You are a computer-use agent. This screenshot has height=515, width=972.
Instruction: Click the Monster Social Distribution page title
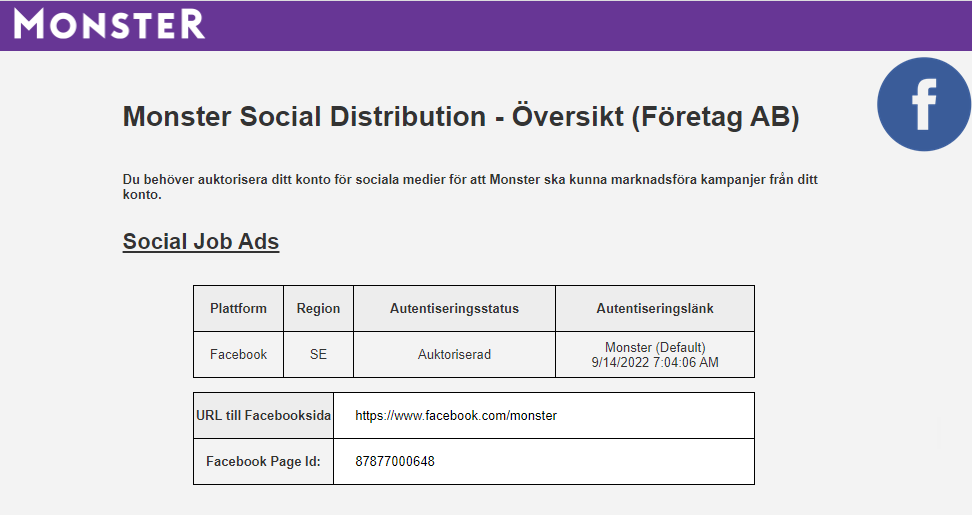coord(461,117)
